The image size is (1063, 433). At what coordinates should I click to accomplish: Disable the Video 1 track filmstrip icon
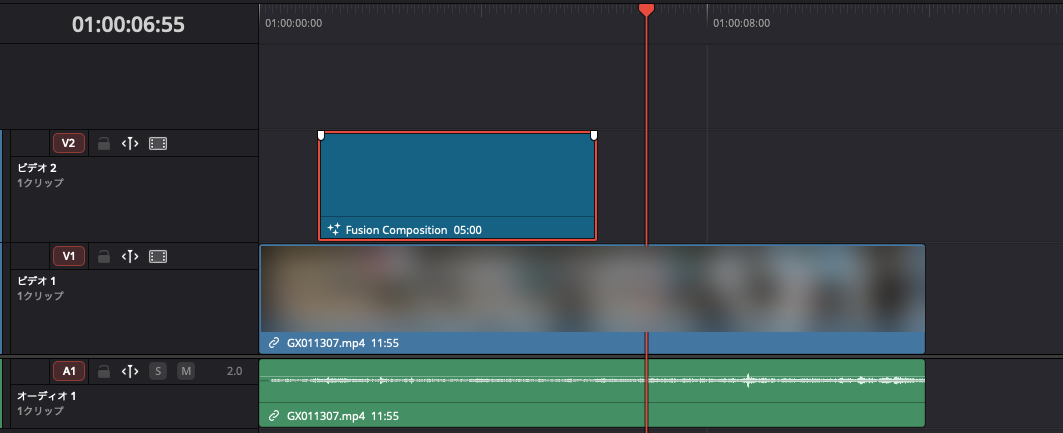158,257
